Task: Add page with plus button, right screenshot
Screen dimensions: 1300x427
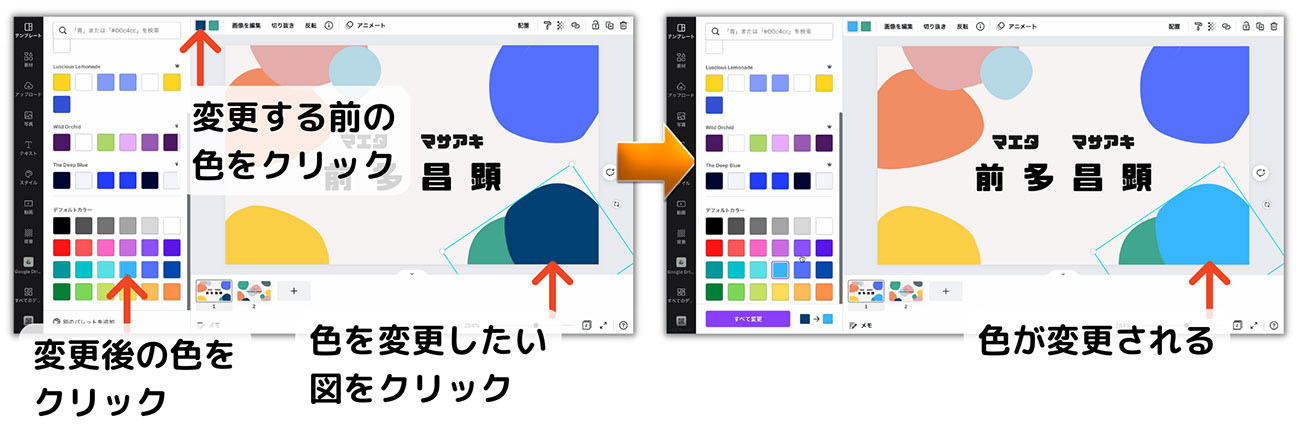Action: coord(945,291)
